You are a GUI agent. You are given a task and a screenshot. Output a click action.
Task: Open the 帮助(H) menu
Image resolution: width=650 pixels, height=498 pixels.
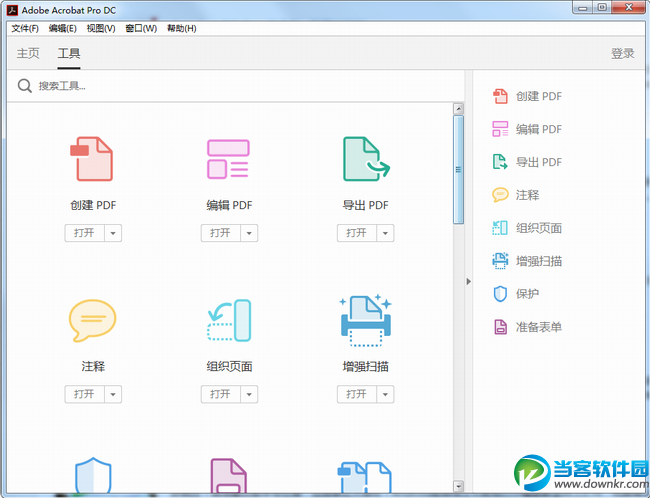pos(182,29)
